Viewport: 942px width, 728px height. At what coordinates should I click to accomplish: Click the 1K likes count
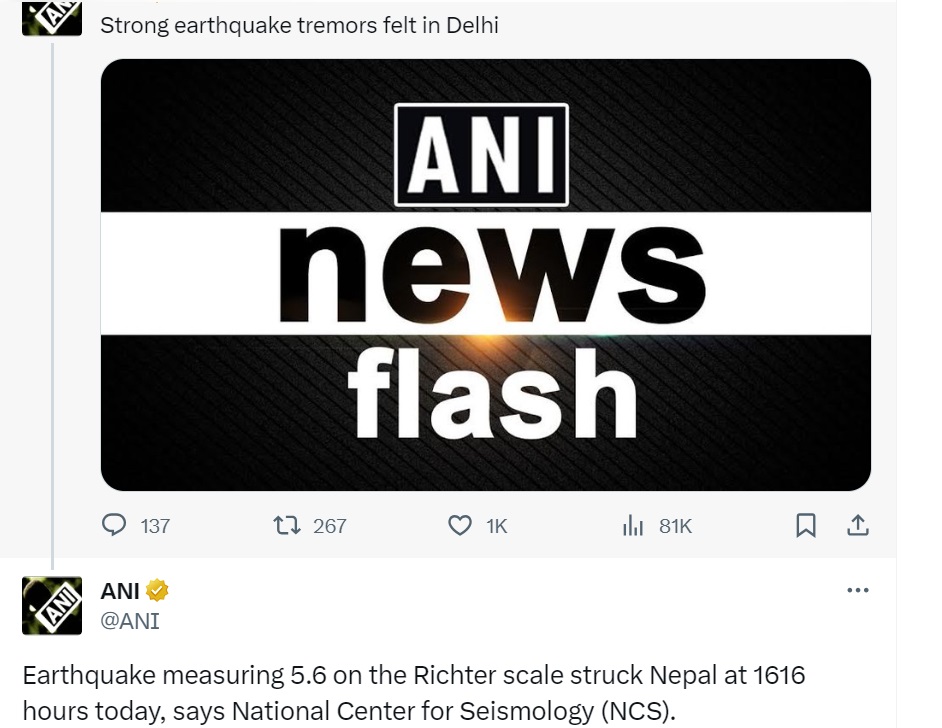click(x=497, y=526)
